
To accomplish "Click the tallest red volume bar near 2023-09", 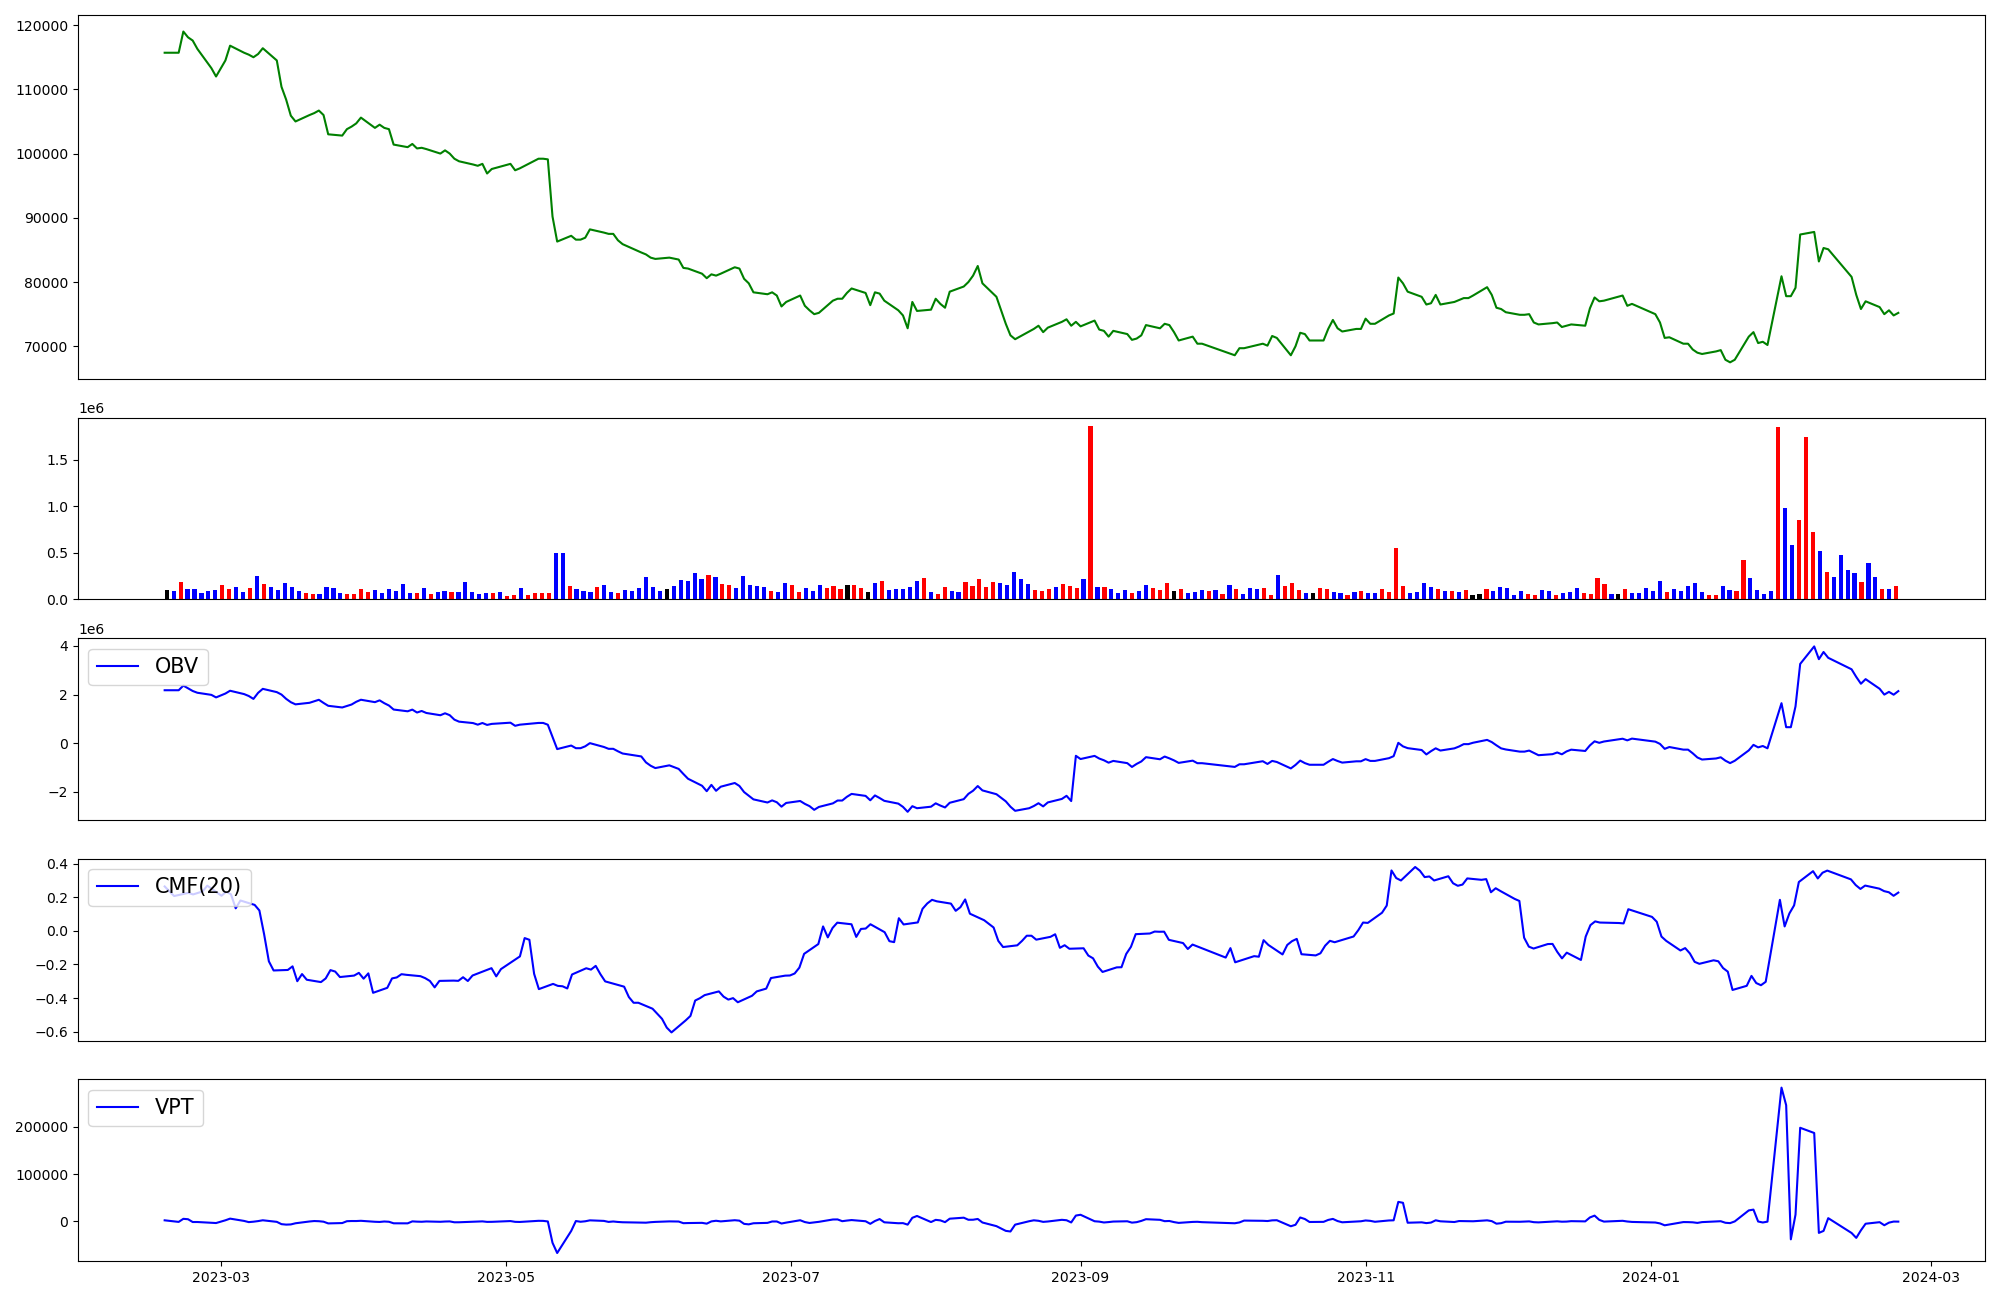I will pyautogui.click(x=1090, y=512).
